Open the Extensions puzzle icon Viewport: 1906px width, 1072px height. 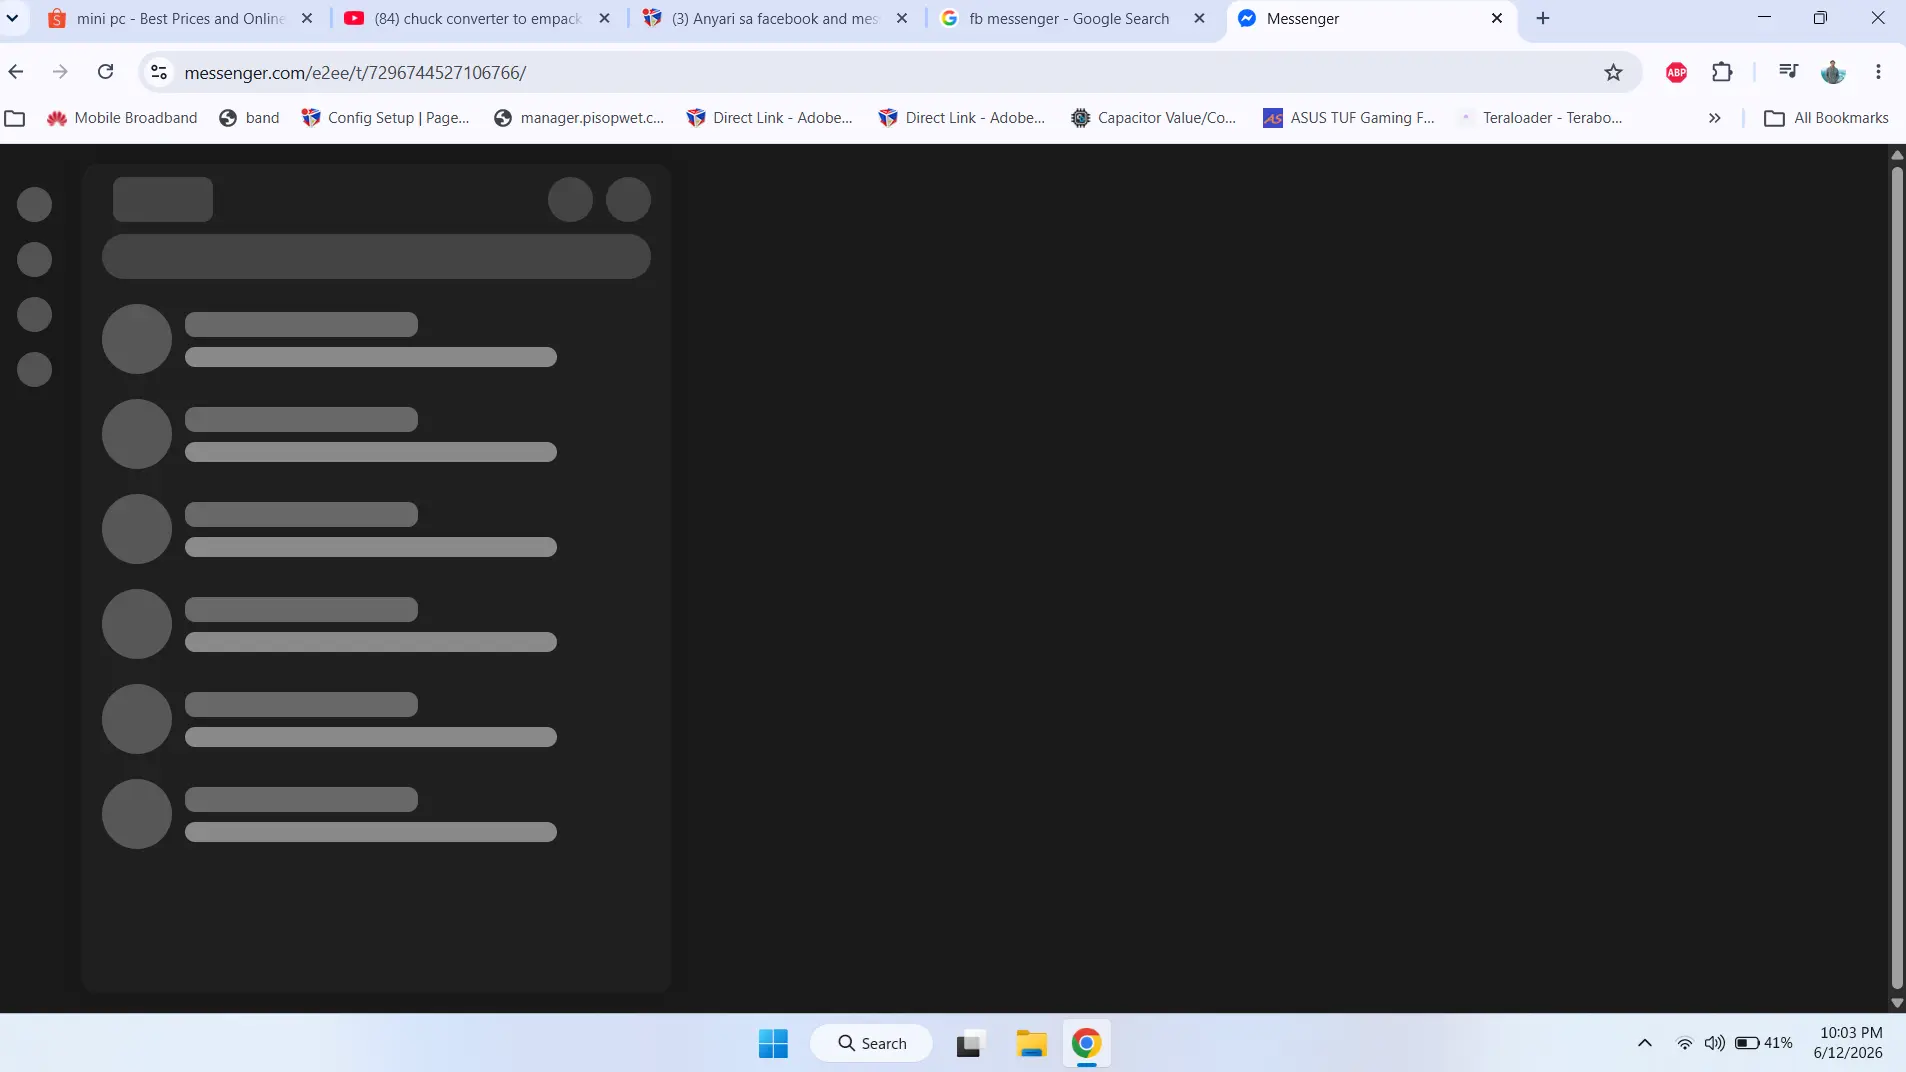pos(1722,72)
